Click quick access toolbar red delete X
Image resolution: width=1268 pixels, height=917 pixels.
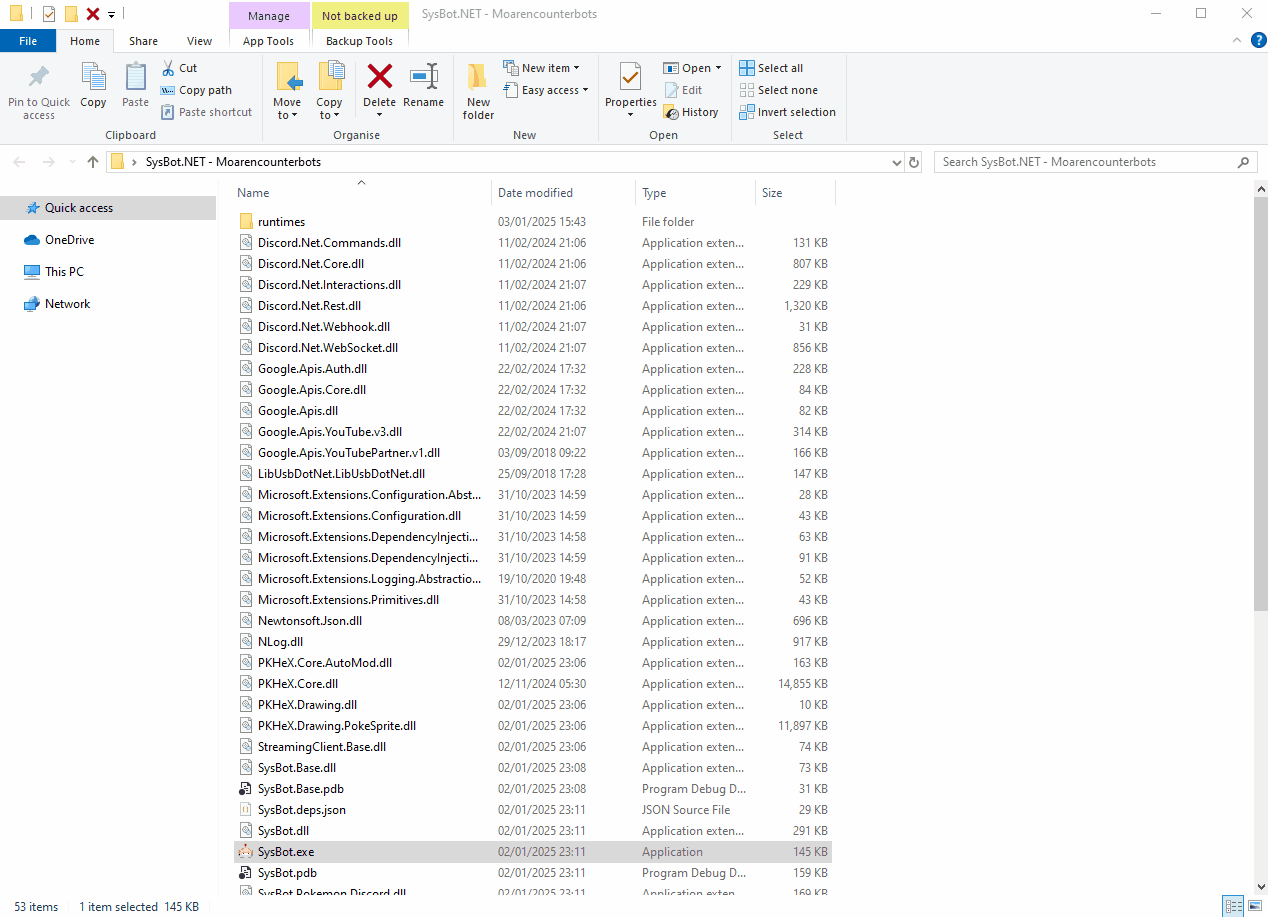92,14
